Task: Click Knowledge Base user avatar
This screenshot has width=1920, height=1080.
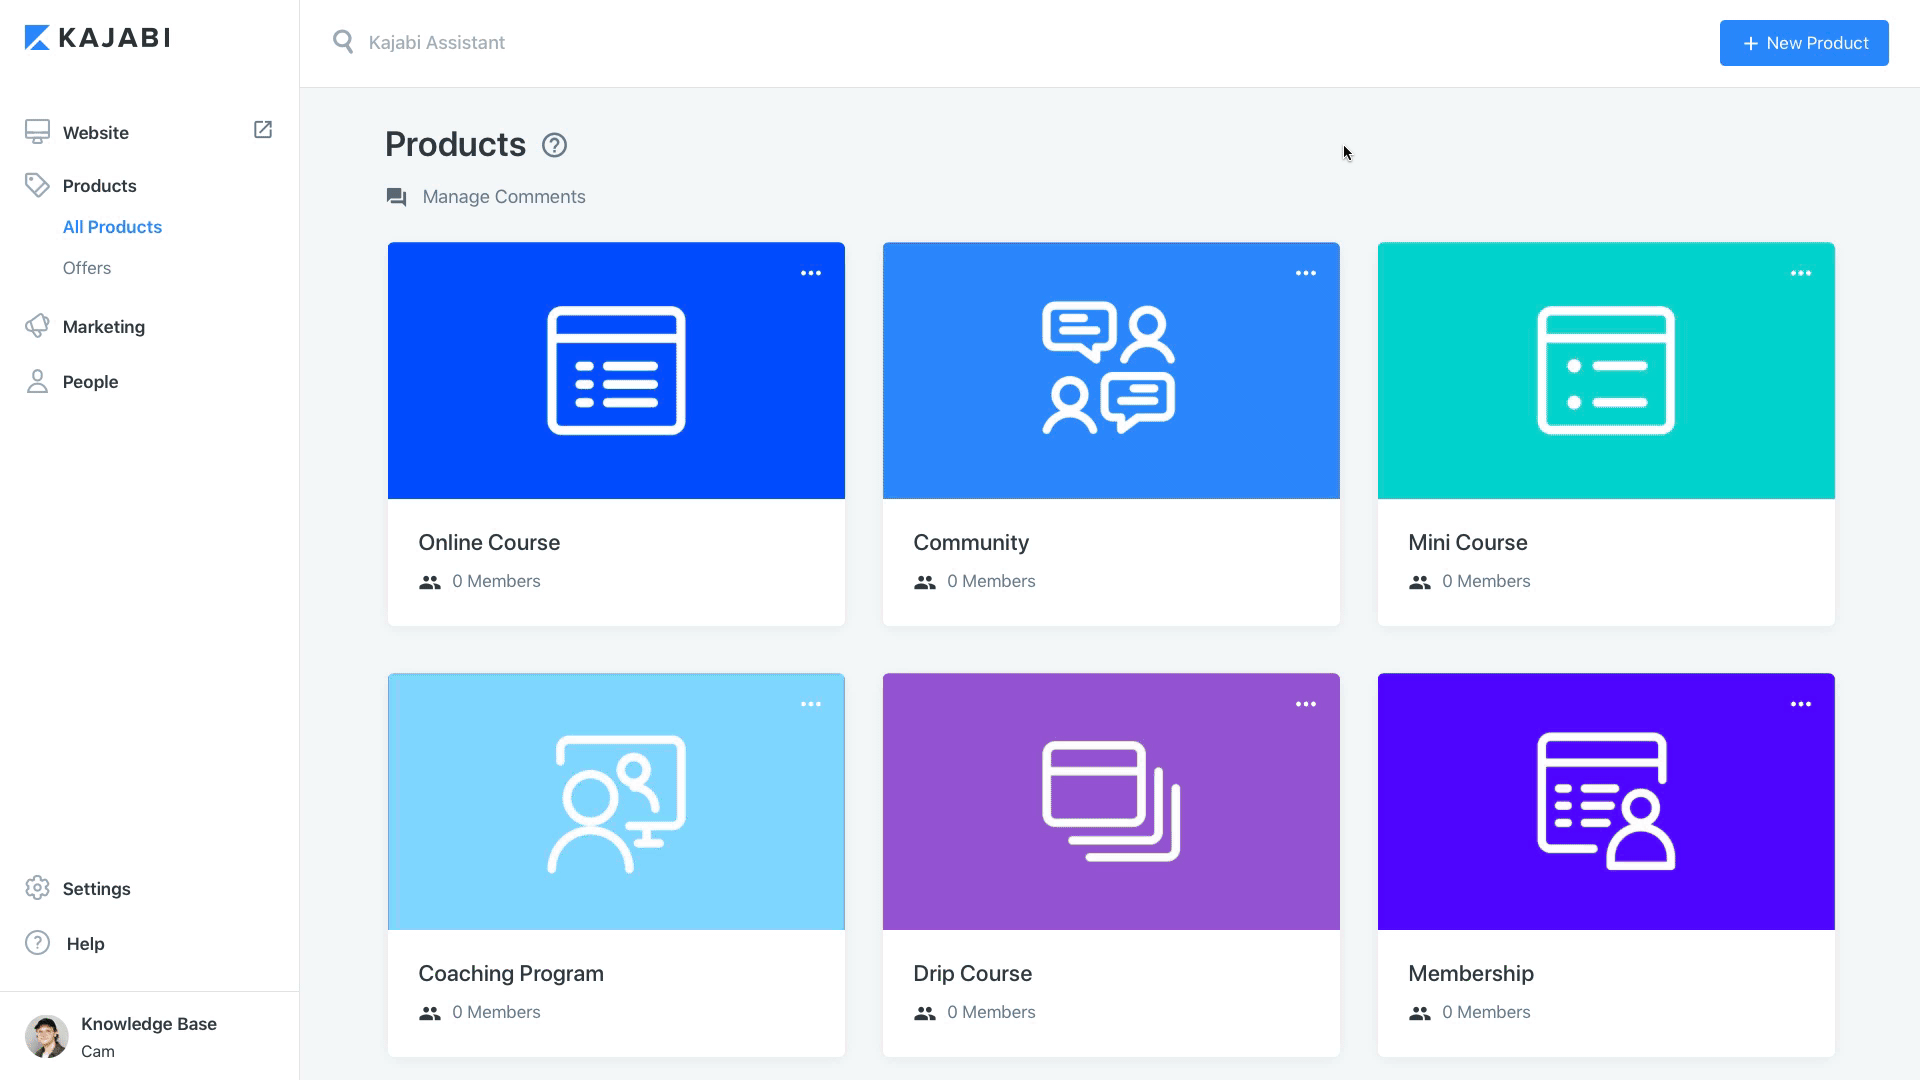Action: click(x=47, y=1036)
